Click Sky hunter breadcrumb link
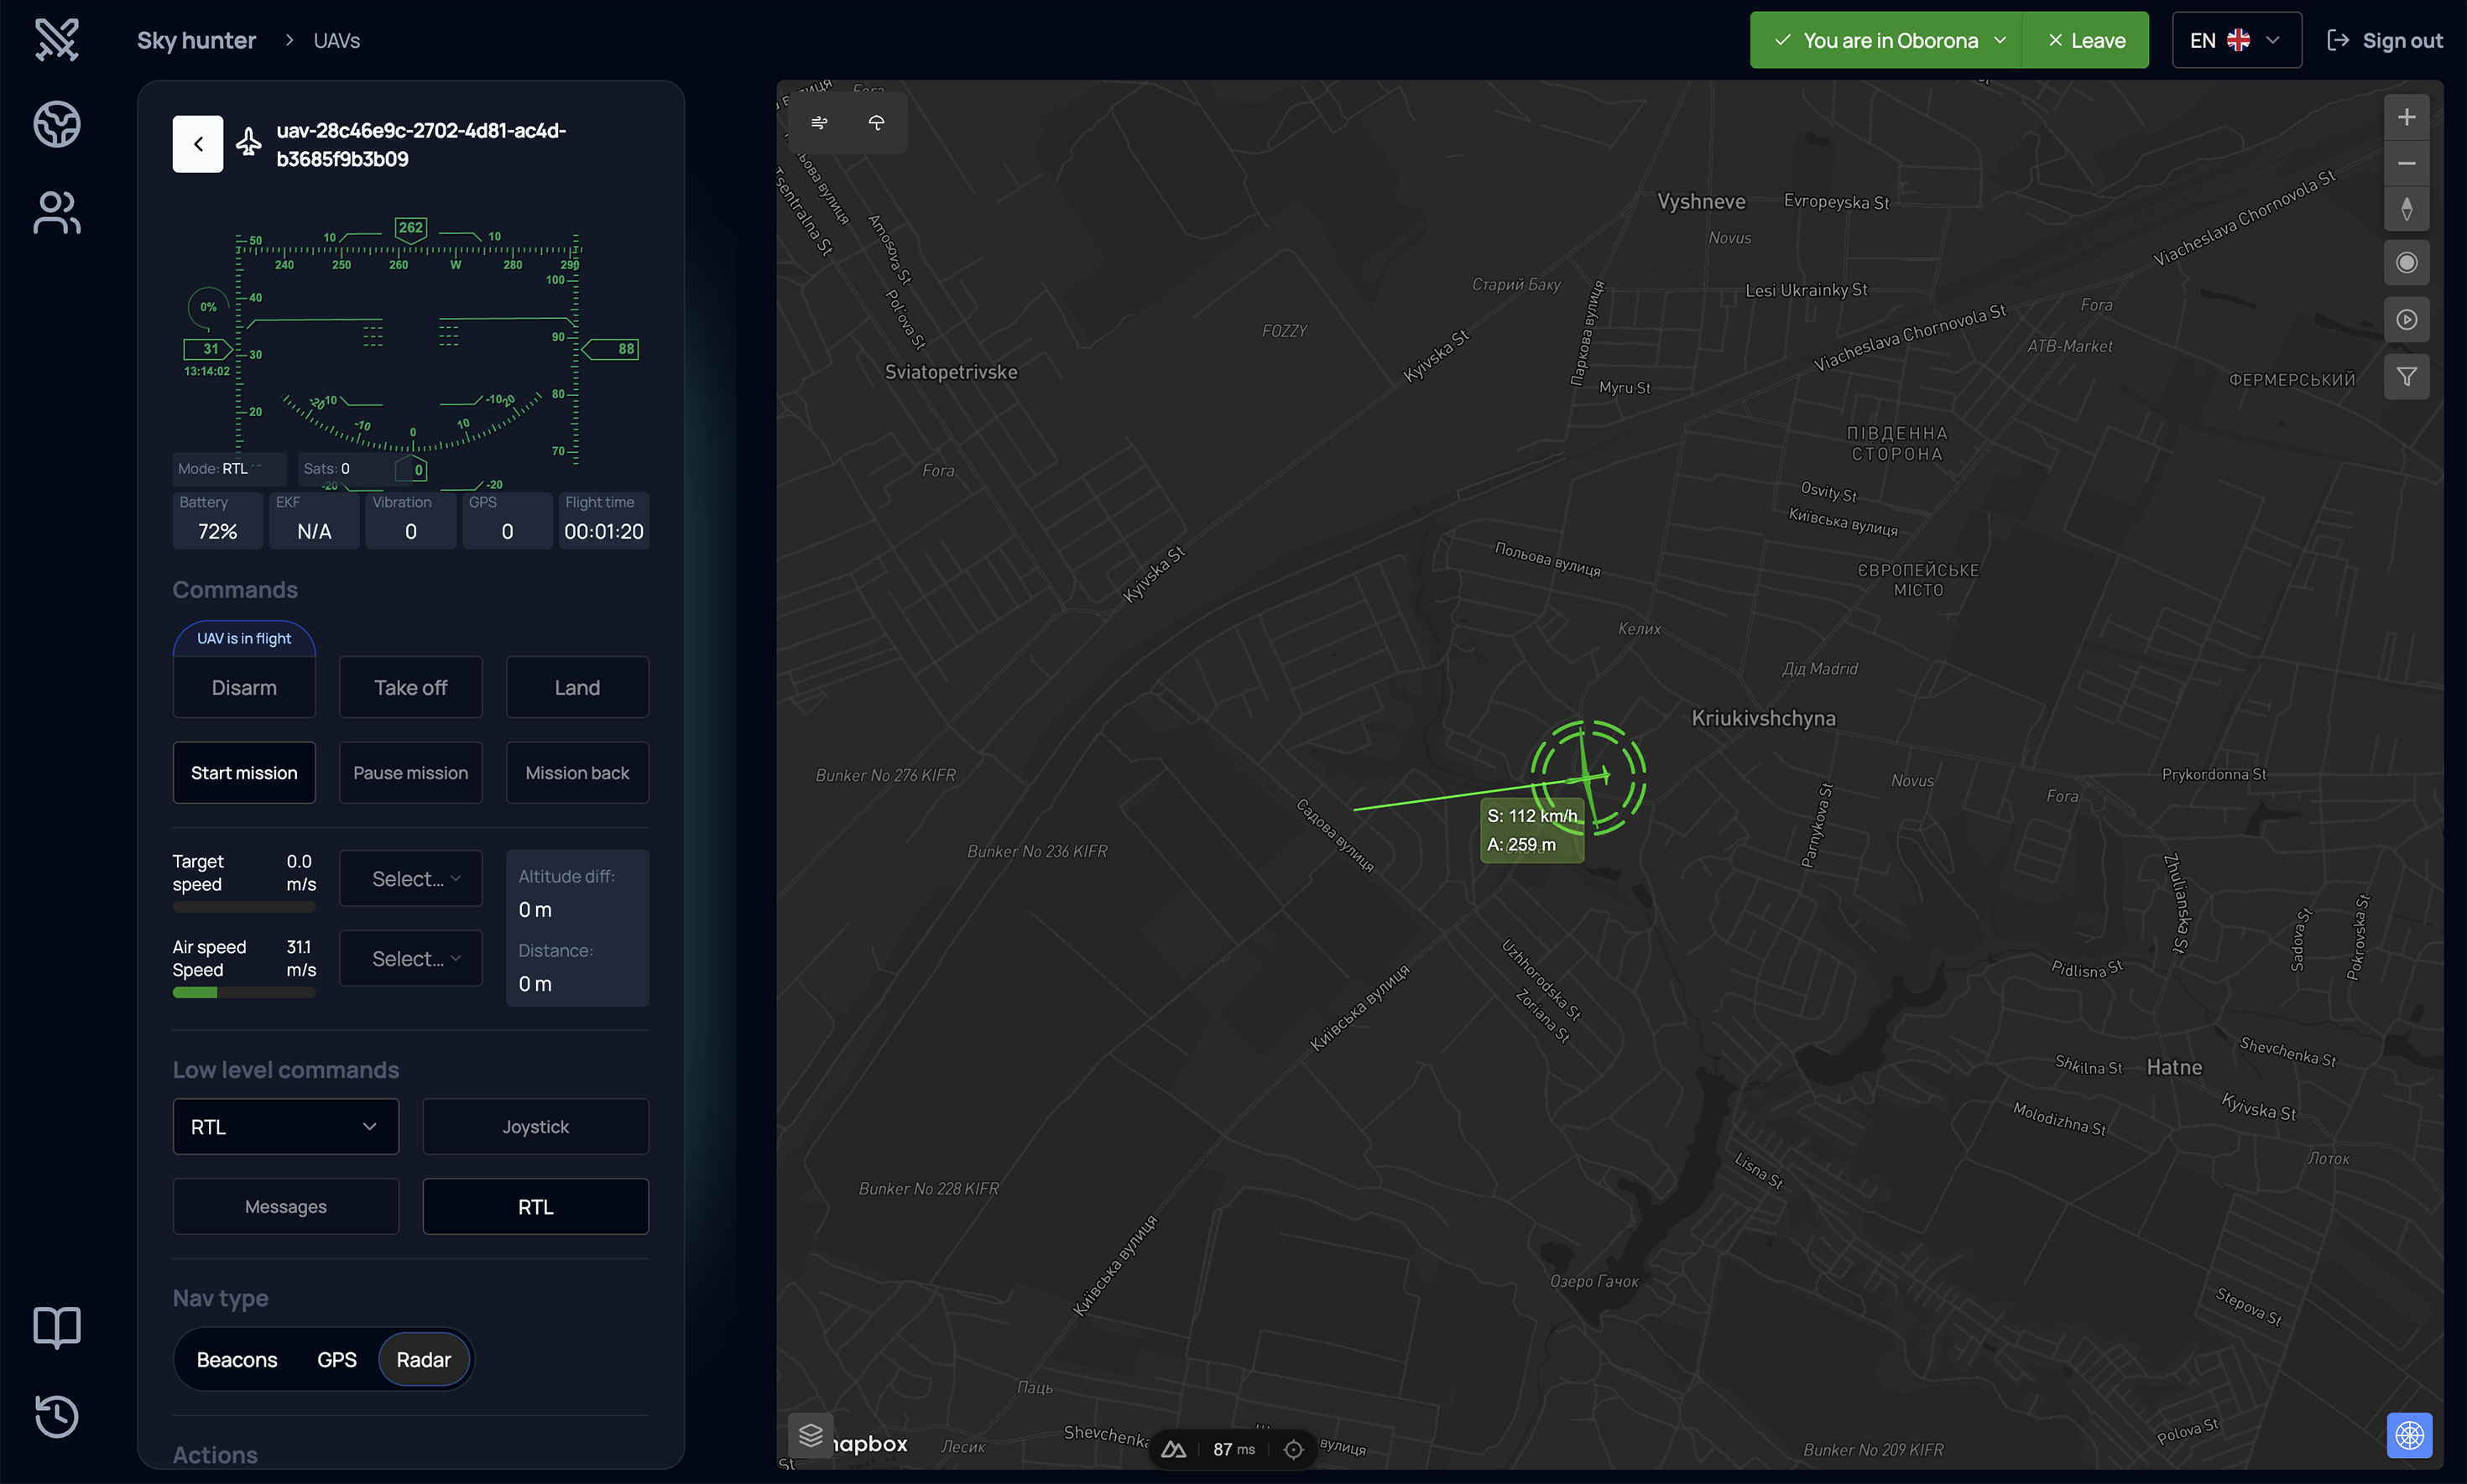The image size is (2467, 1484). (196, 41)
